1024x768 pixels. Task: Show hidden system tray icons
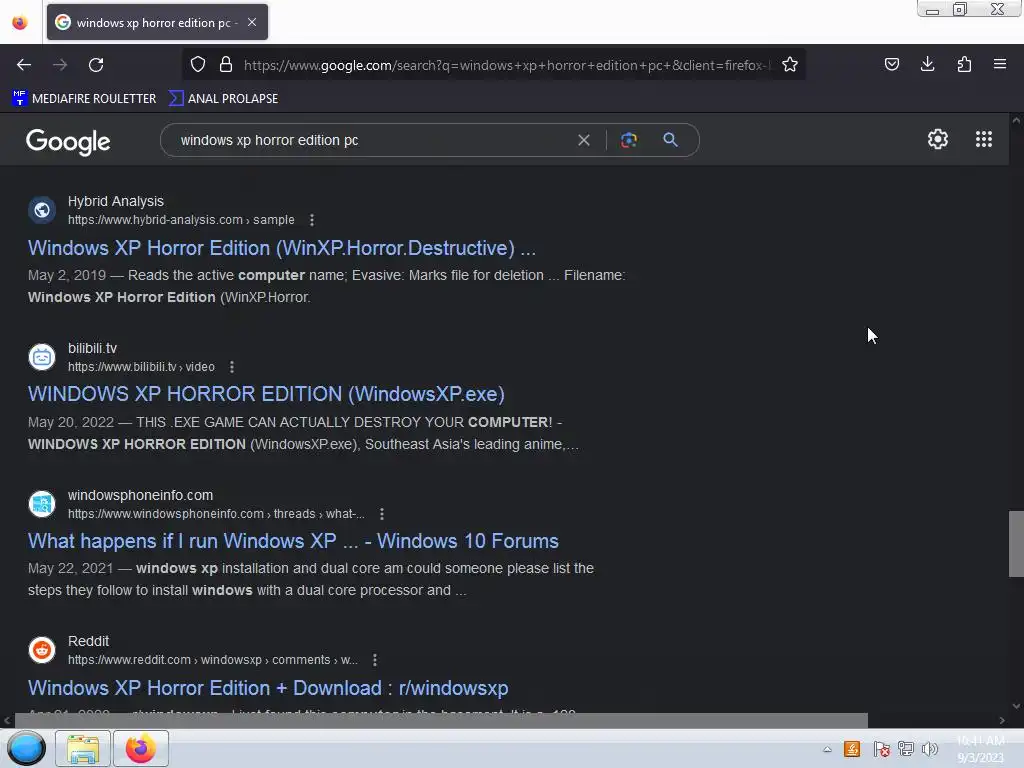click(x=827, y=749)
